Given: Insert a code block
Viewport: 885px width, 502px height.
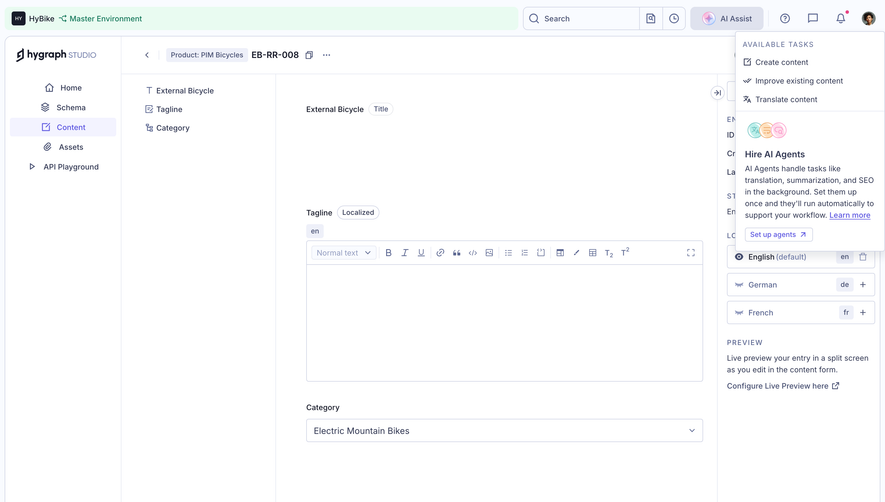Looking at the screenshot, I should click(473, 253).
